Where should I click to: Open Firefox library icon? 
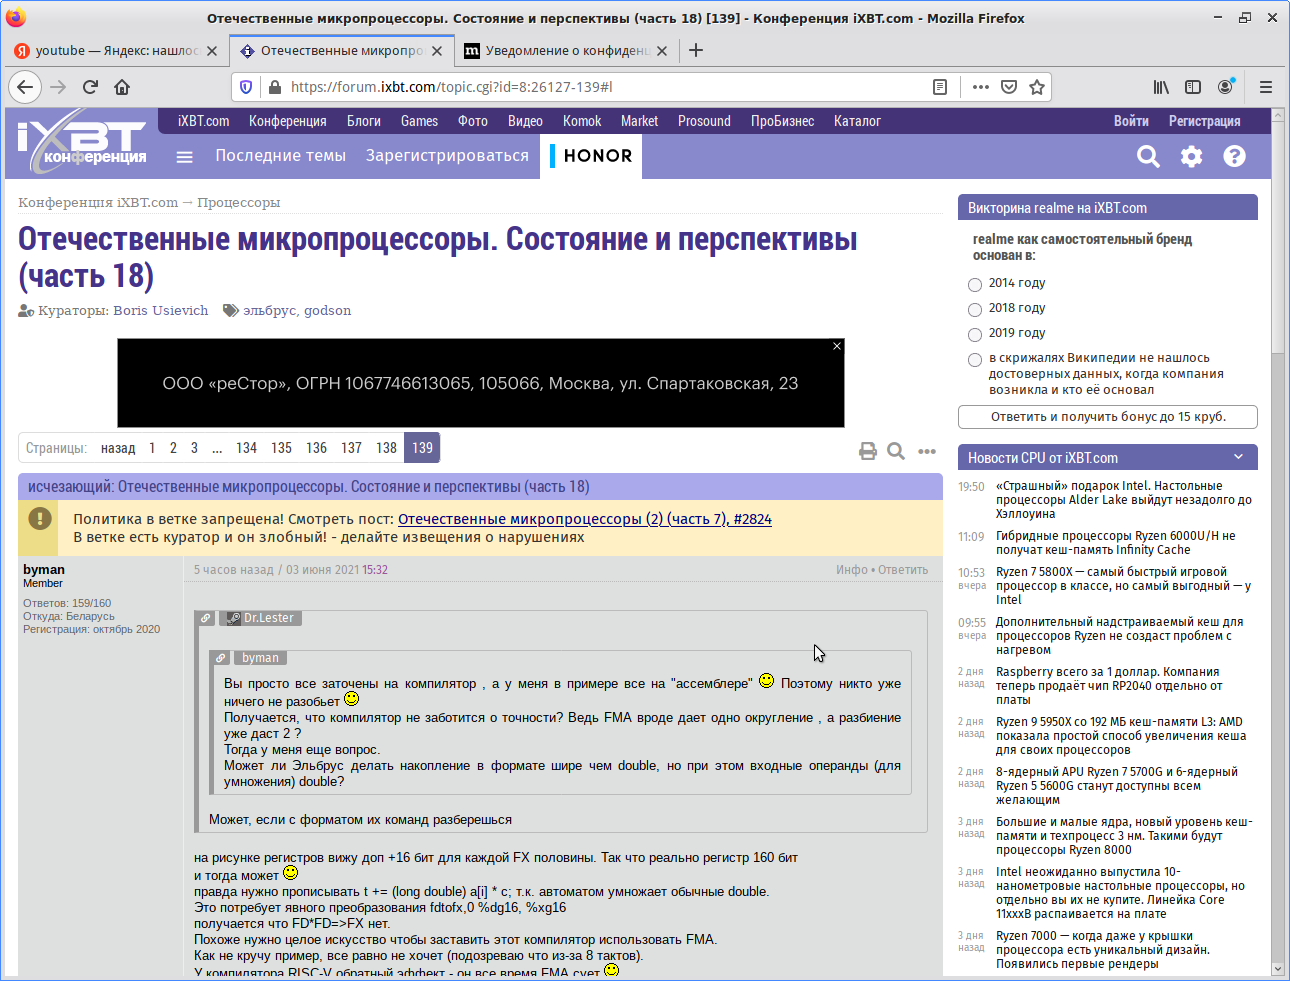[x=1161, y=87]
